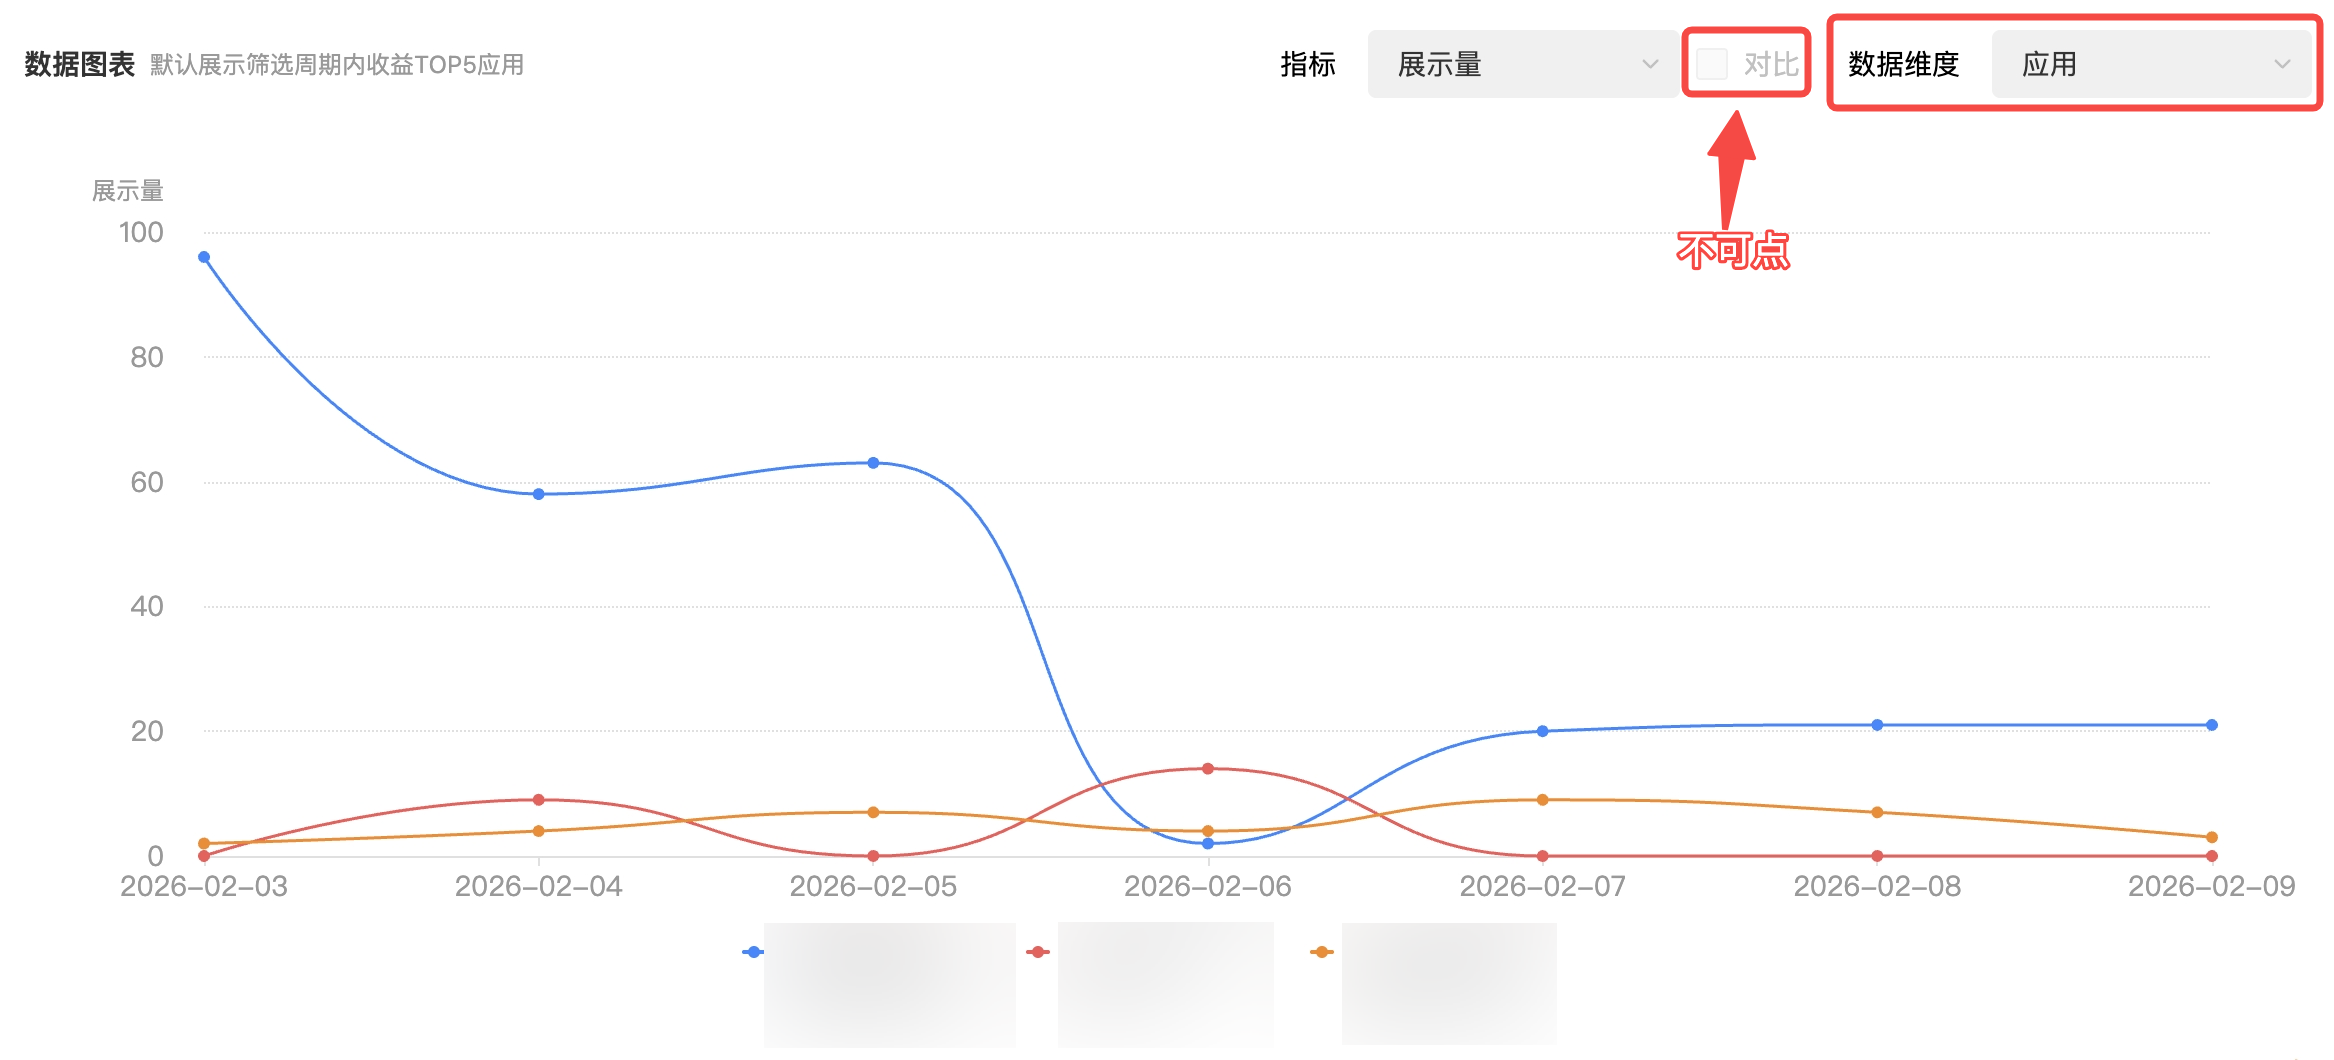Click the blue legend marker icon
This screenshot has width=2334, height=1060.
753,952
